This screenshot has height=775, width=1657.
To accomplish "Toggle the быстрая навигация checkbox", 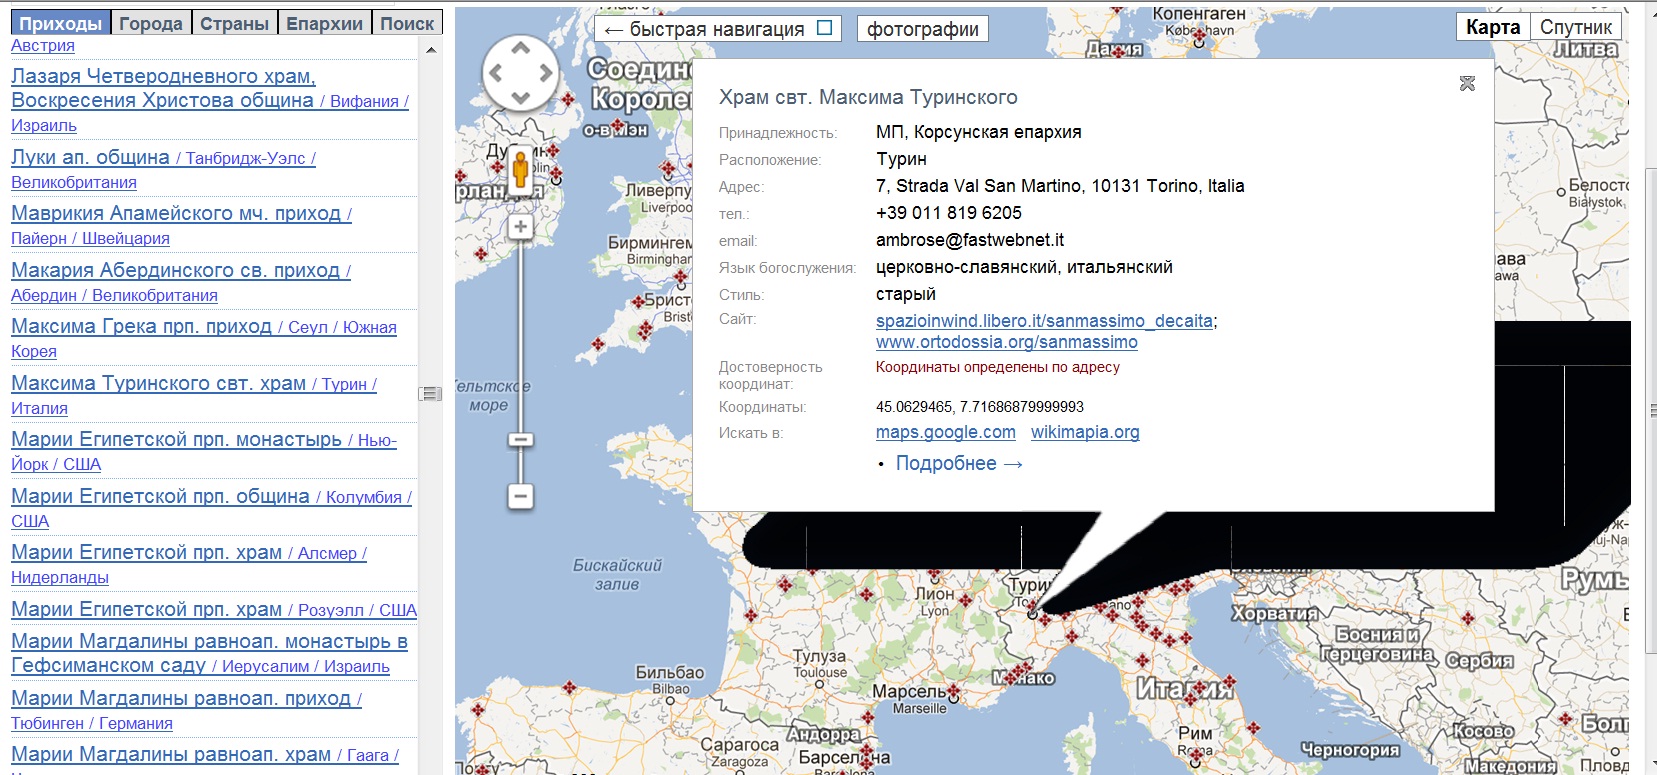I will pos(824,28).
